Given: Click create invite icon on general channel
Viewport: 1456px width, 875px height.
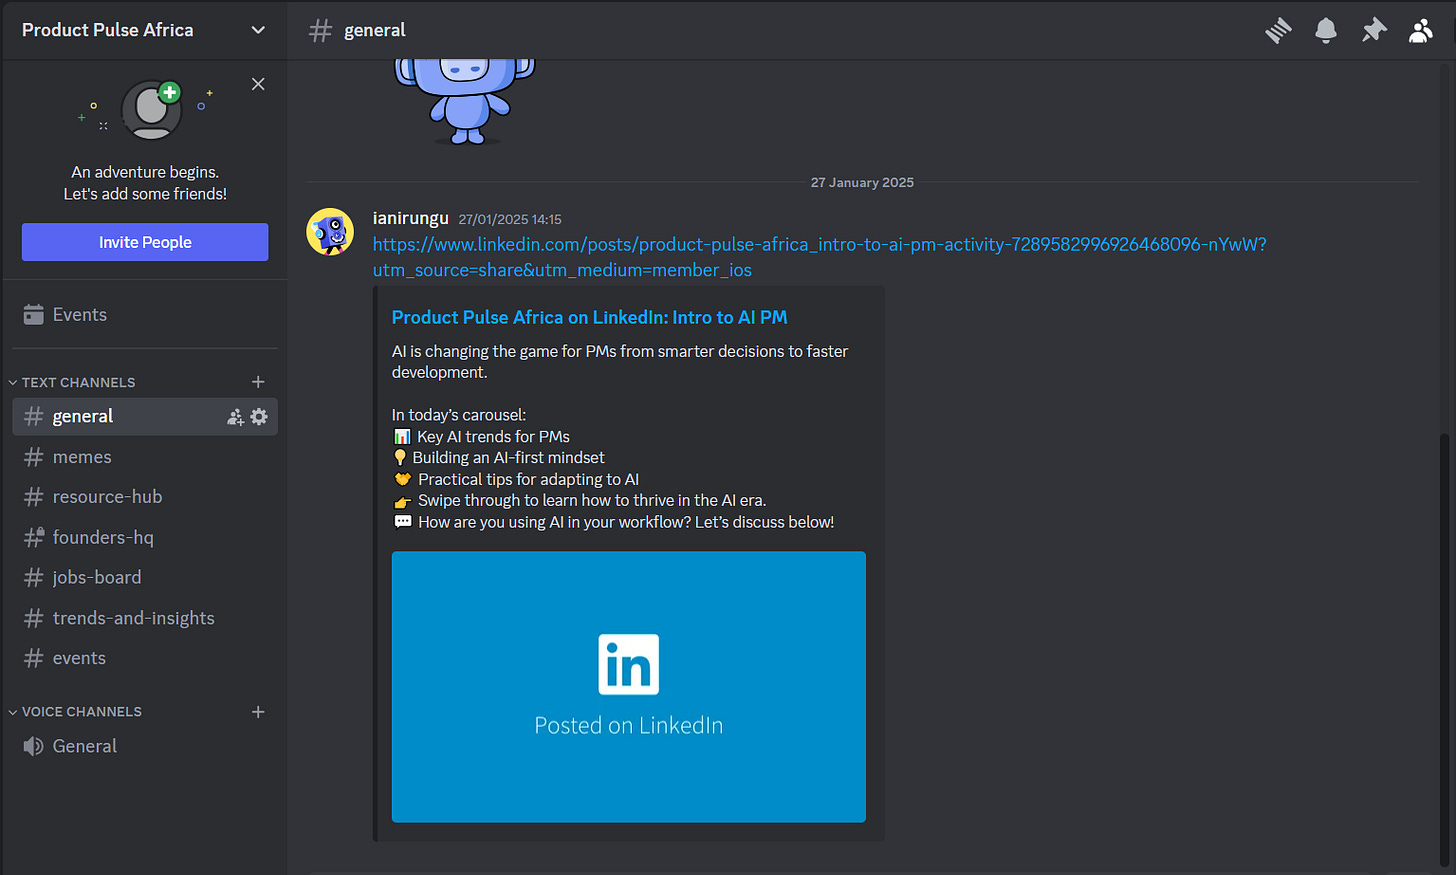Looking at the screenshot, I should tap(235, 417).
